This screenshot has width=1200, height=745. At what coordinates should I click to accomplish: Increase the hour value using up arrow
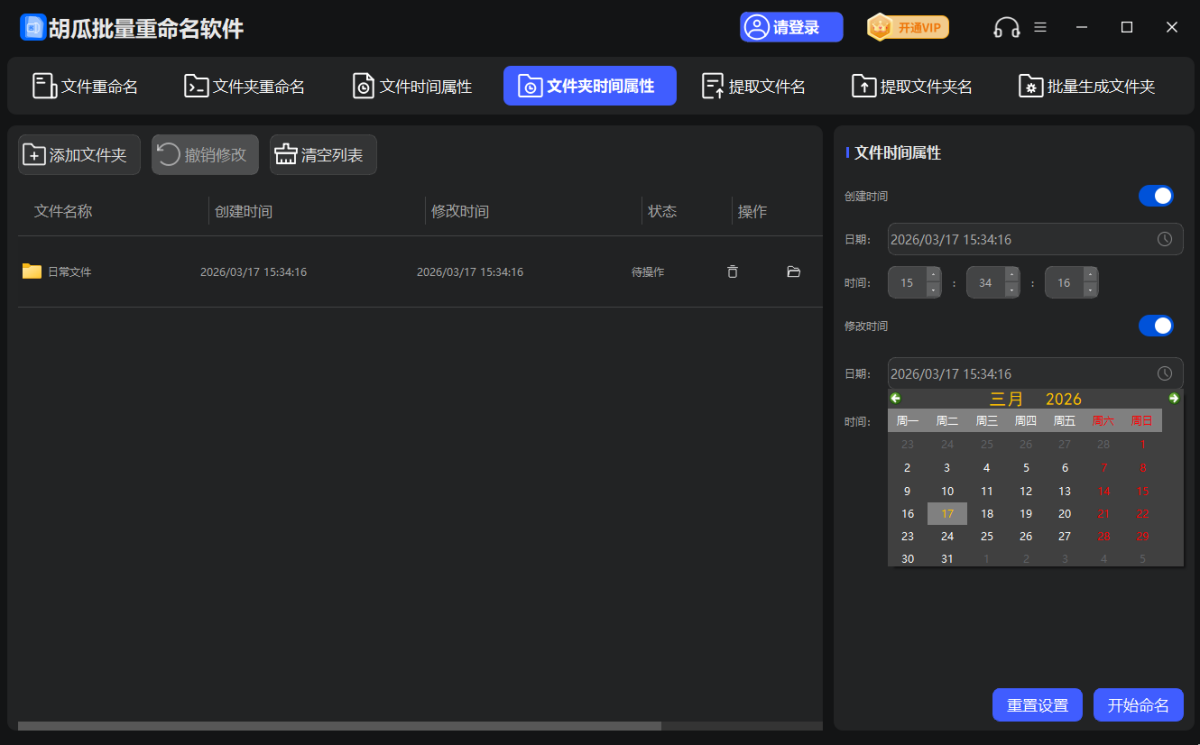pyautogui.click(x=933, y=275)
